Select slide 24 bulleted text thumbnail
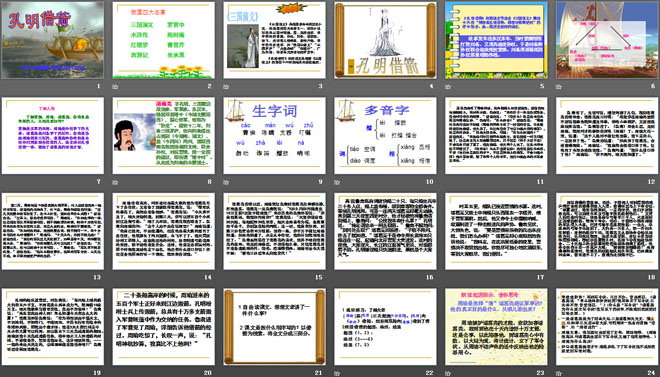This screenshot has height=377, width=660. pos(607,327)
